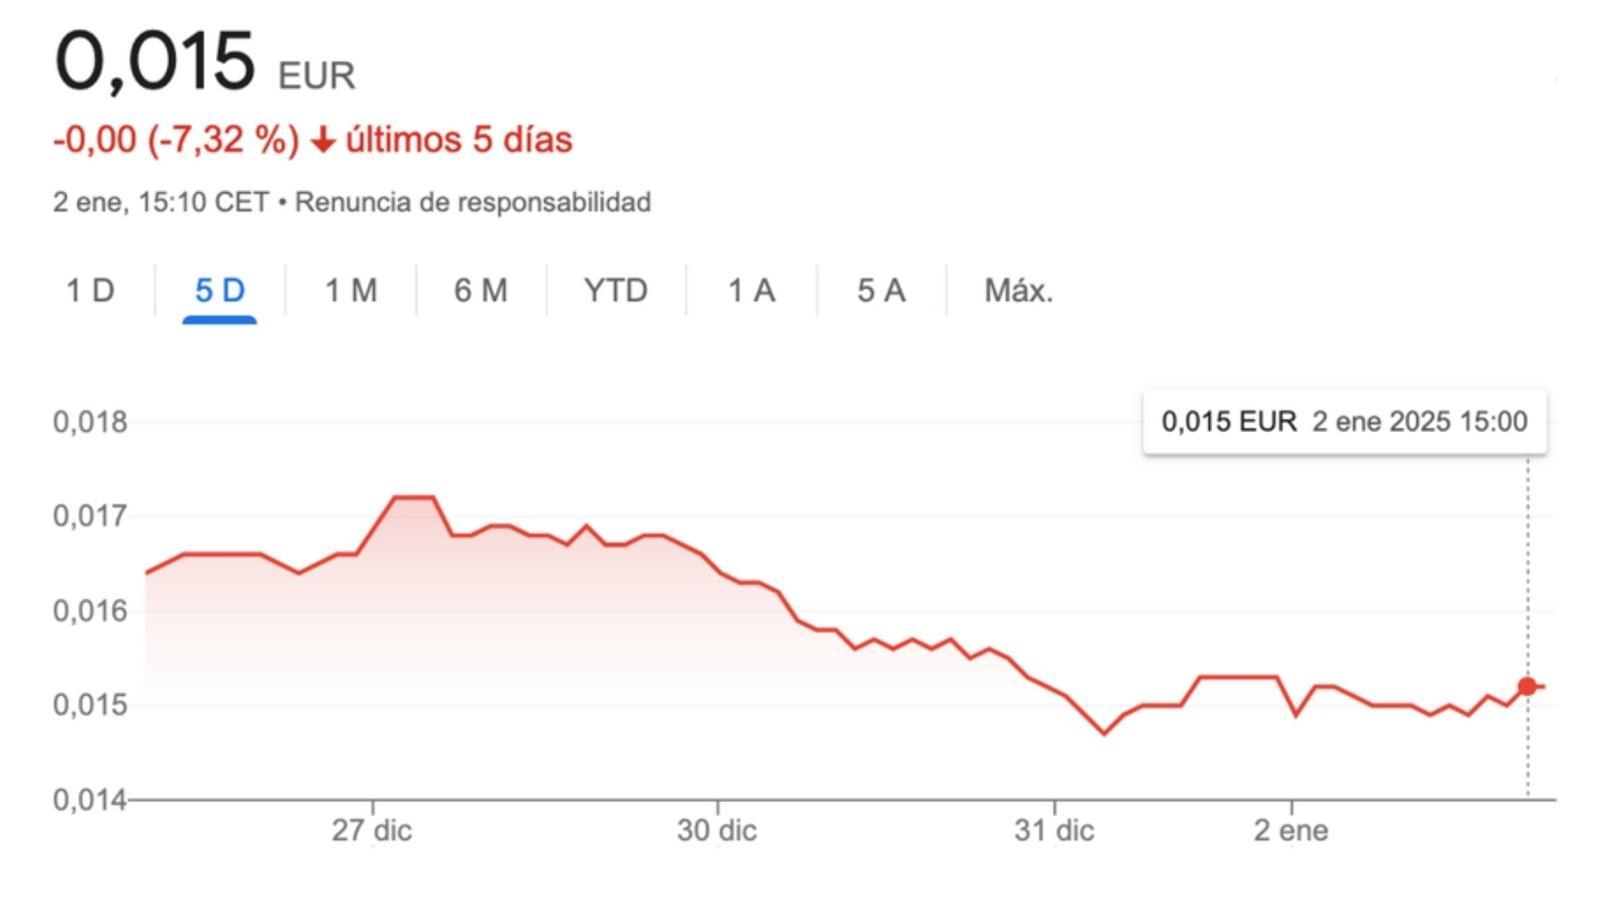Switch to the 5 D range tab
The image size is (1600, 900).
tap(220, 291)
